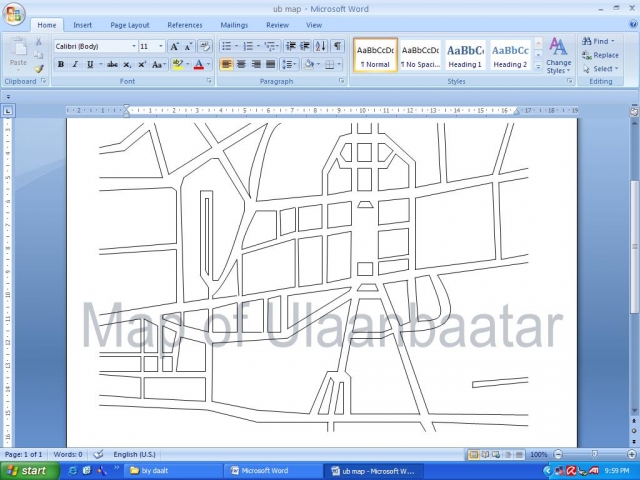640x480 pixels.
Task: Click the Windows start button
Action: coord(29,471)
